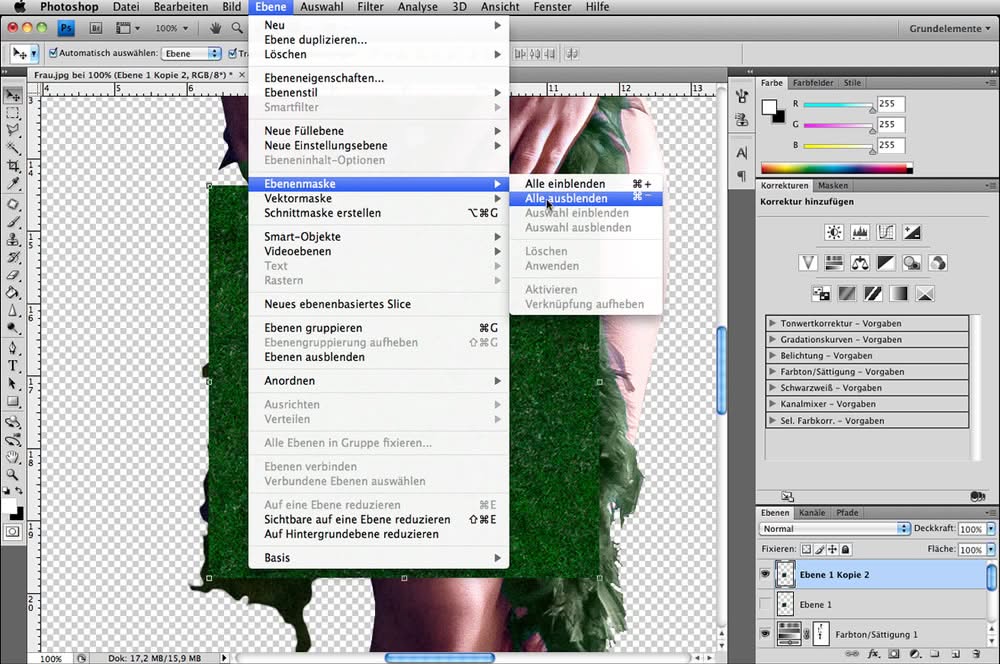The image size is (1000, 664).
Task: Add Brightness/Contrast adjustment icon
Action: pos(834,233)
